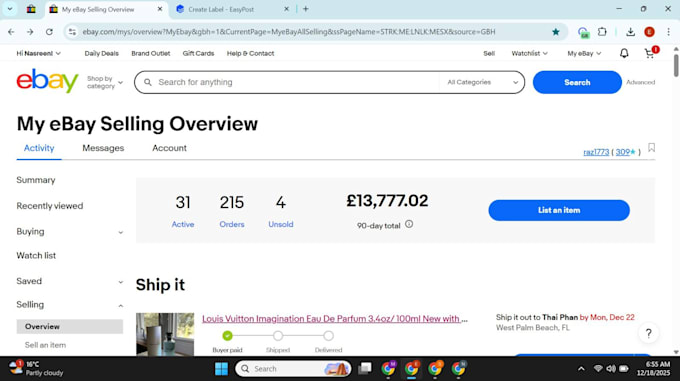
Task: Expand the My eBay dropdown
Action: pos(584,53)
